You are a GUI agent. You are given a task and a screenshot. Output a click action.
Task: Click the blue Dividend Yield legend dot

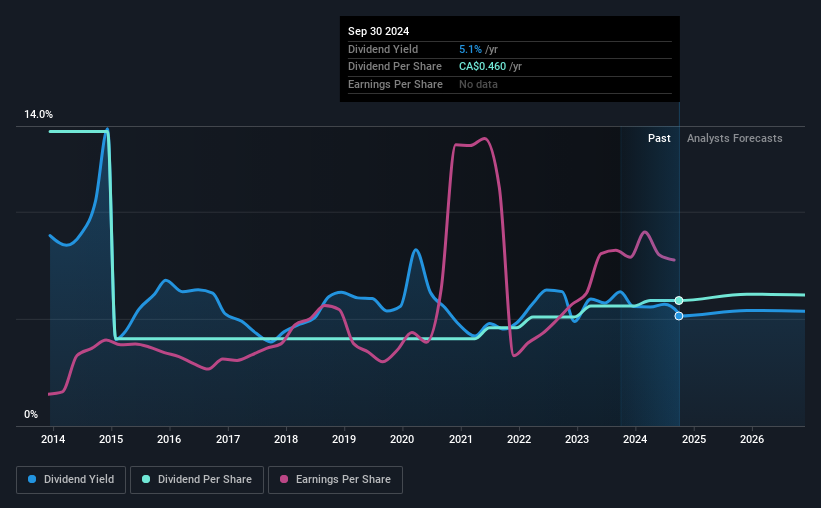coord(32,479)
